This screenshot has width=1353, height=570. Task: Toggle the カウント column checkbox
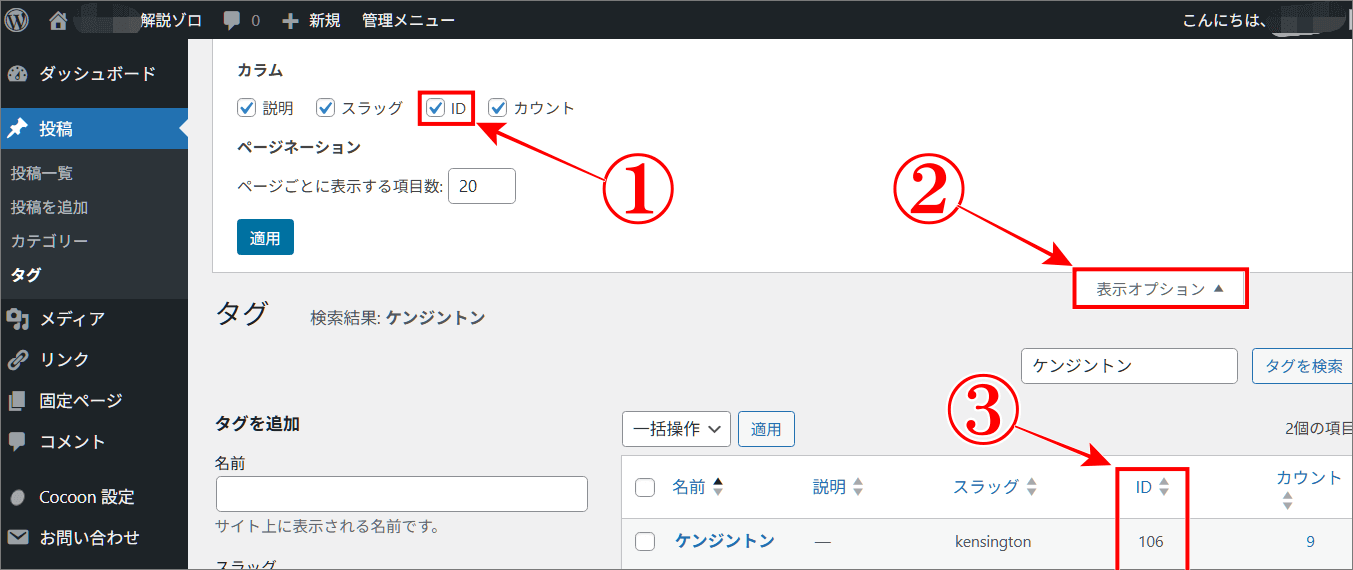(498, 108)
